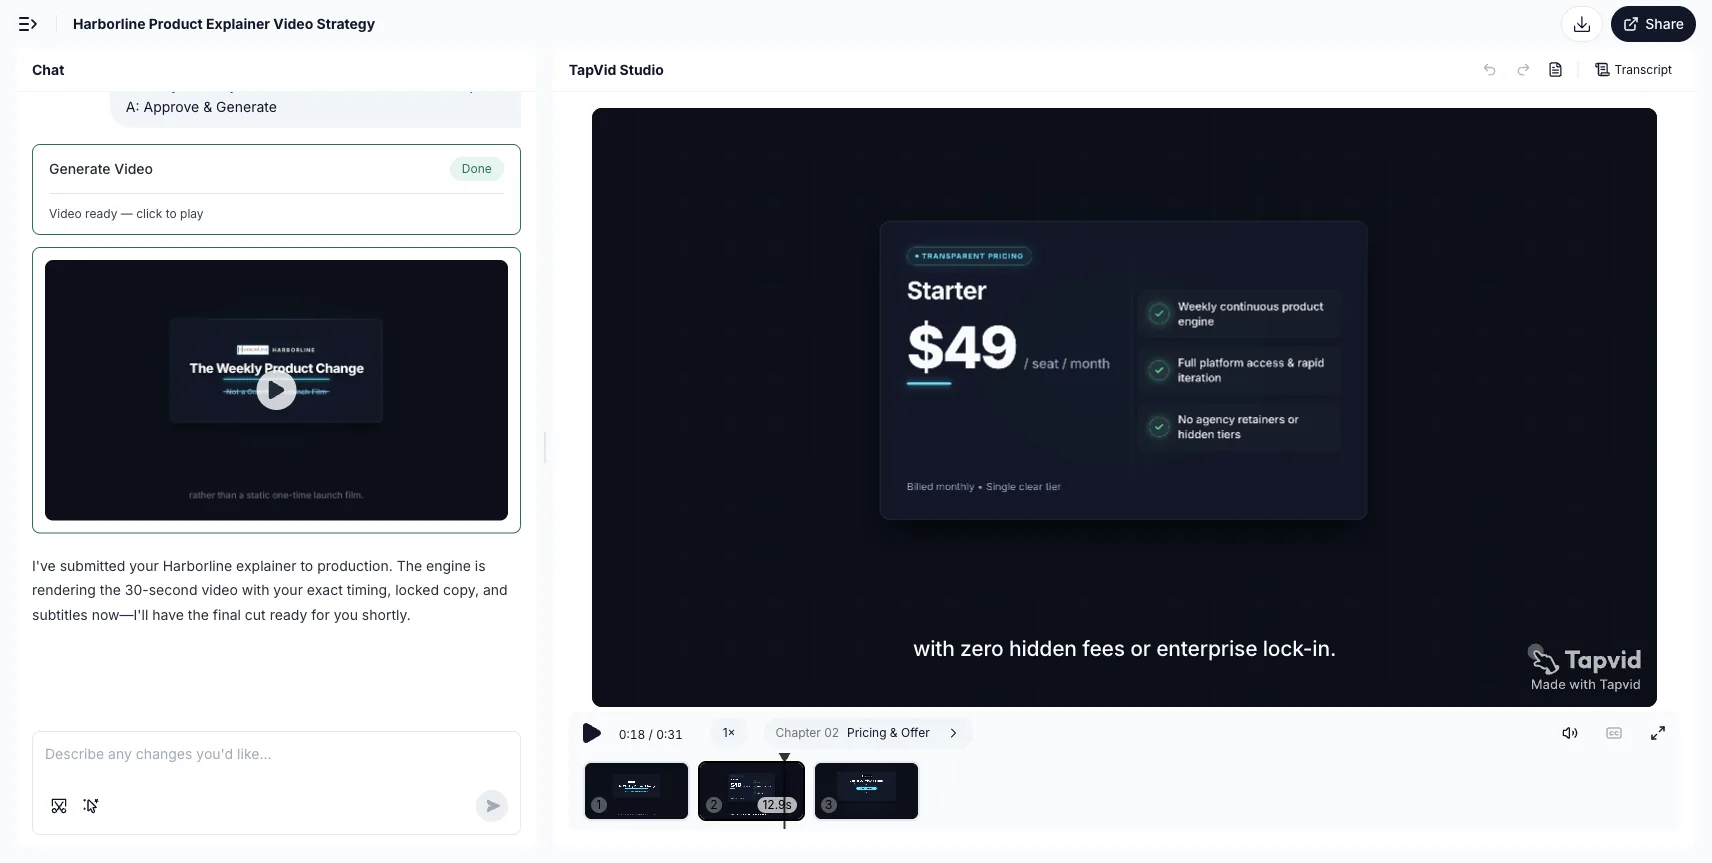Go to next chapter chevron
This screenshot has height=863, width=1712.
(x=953, y=733)
